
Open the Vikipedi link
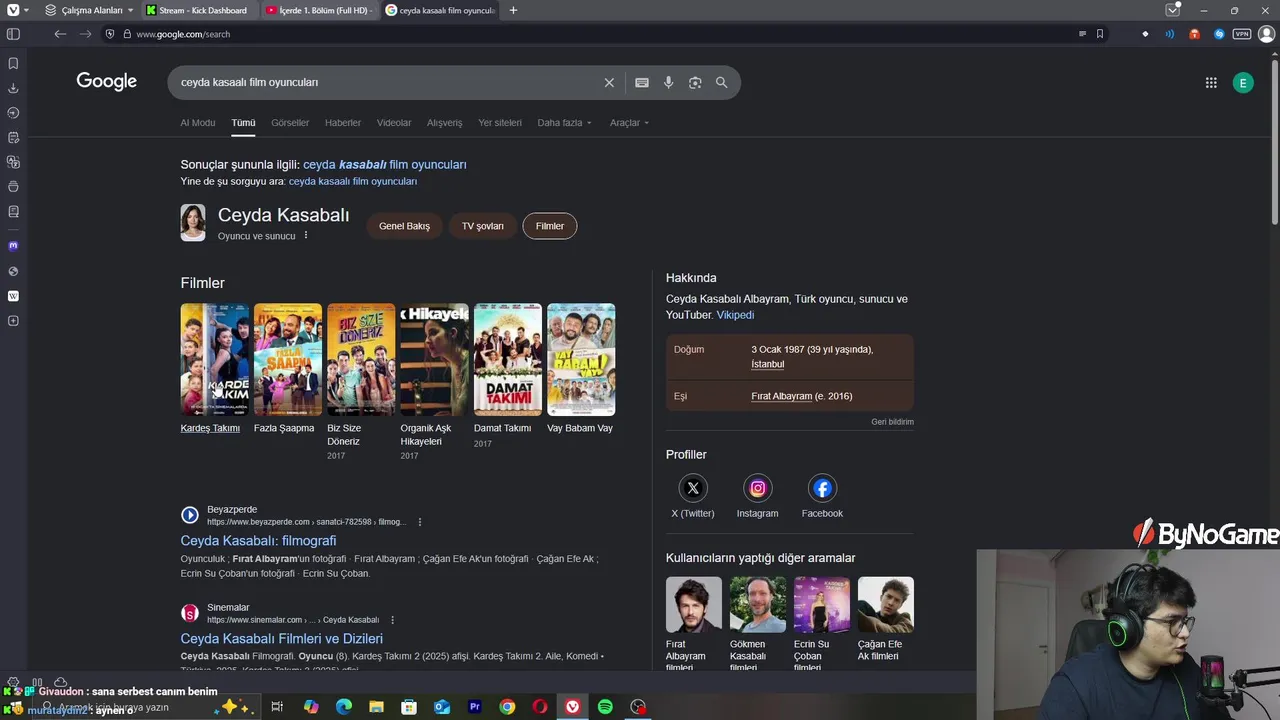point(735,315)
